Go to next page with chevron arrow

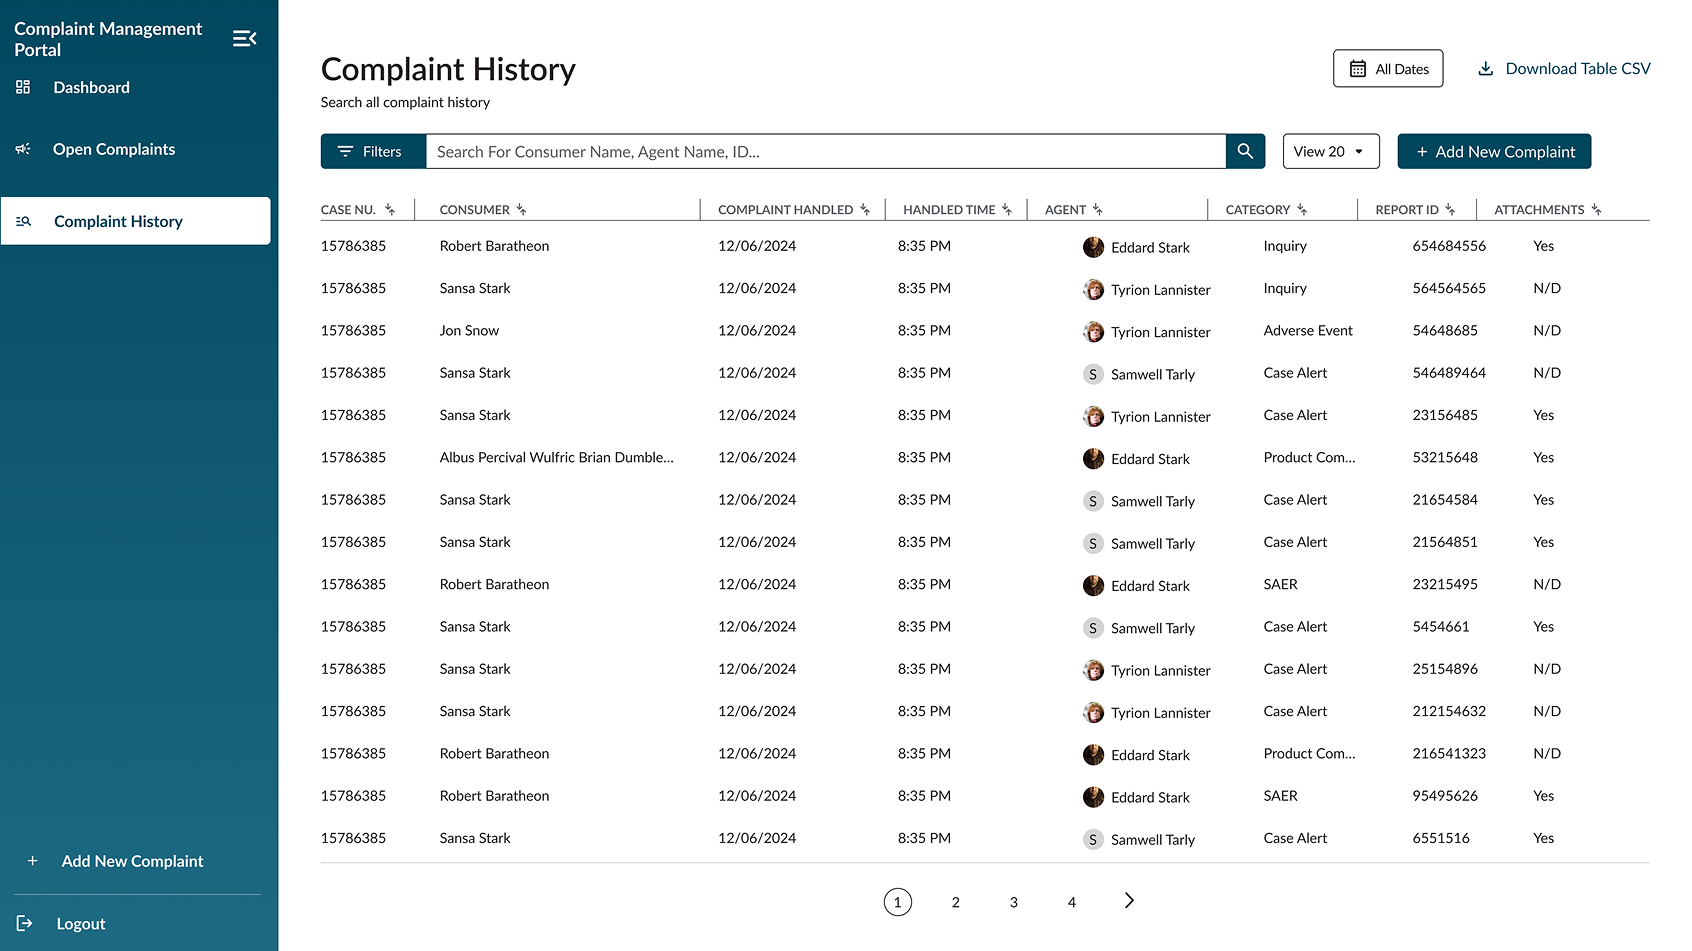pyautogui.click(x=1129, y=901)
